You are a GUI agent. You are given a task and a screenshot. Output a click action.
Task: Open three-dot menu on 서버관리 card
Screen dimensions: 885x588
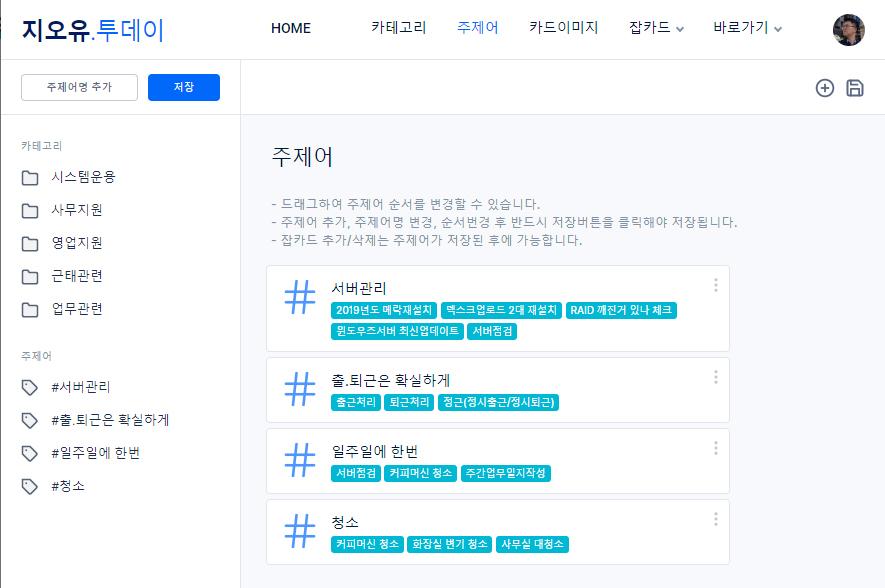click(x=715, y=285)
